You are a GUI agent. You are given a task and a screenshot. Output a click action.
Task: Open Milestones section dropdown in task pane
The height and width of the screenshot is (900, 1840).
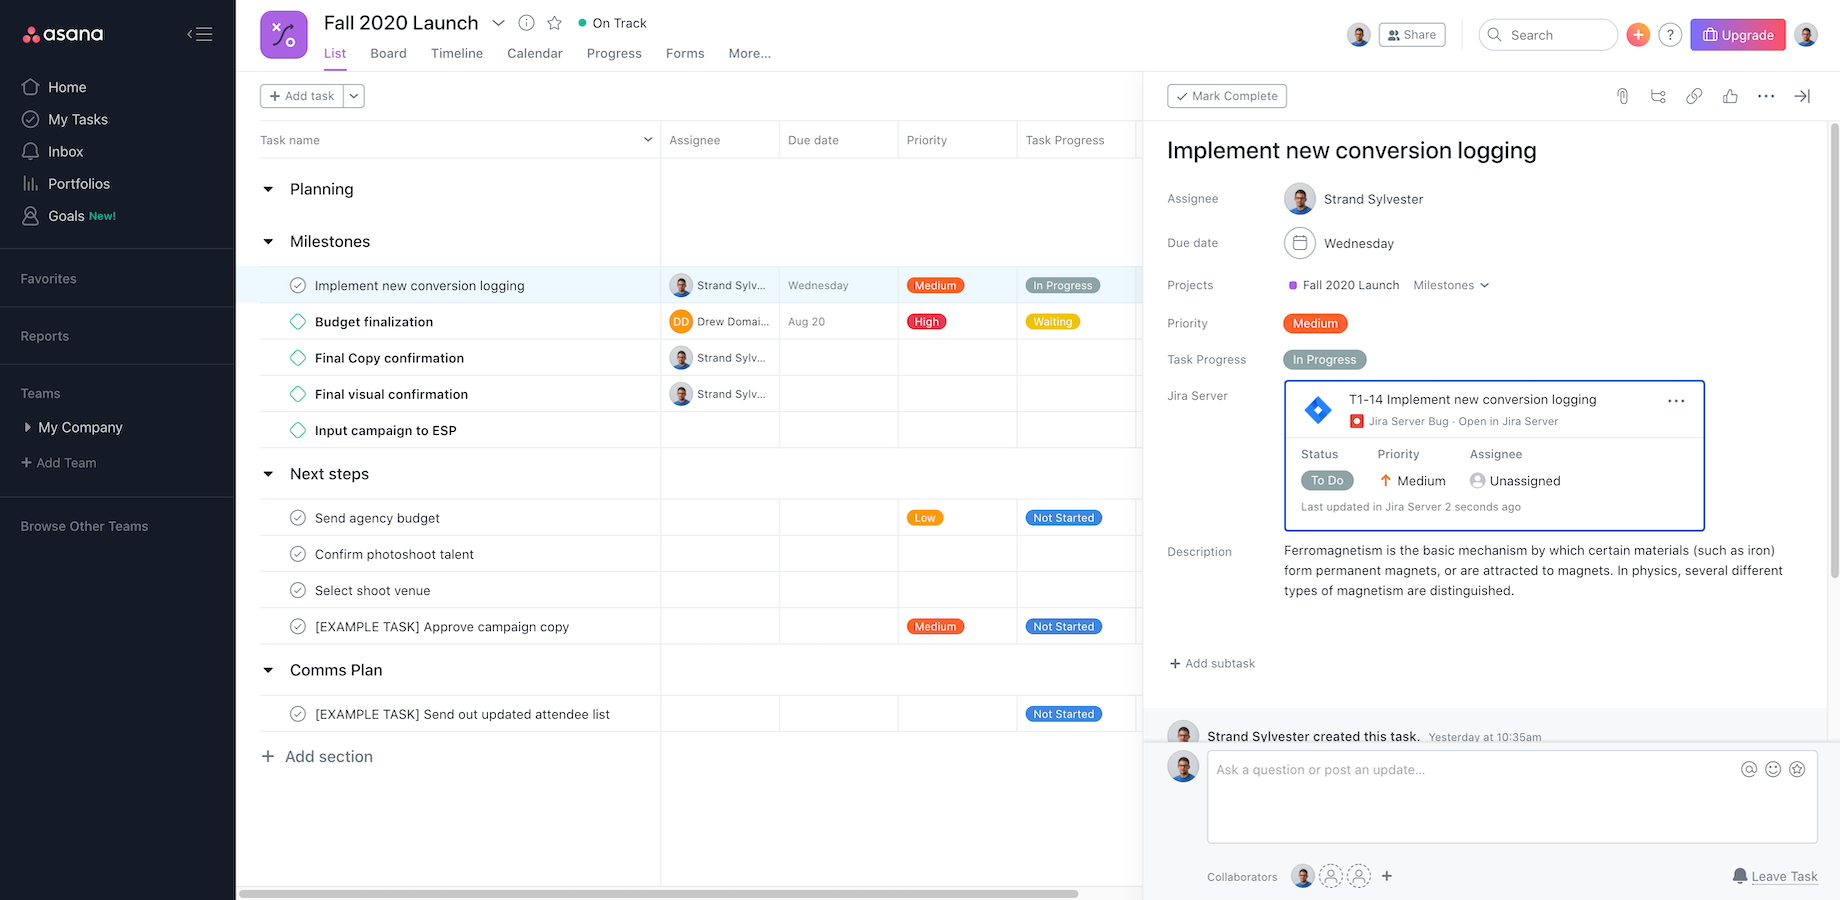[1452, 285]
